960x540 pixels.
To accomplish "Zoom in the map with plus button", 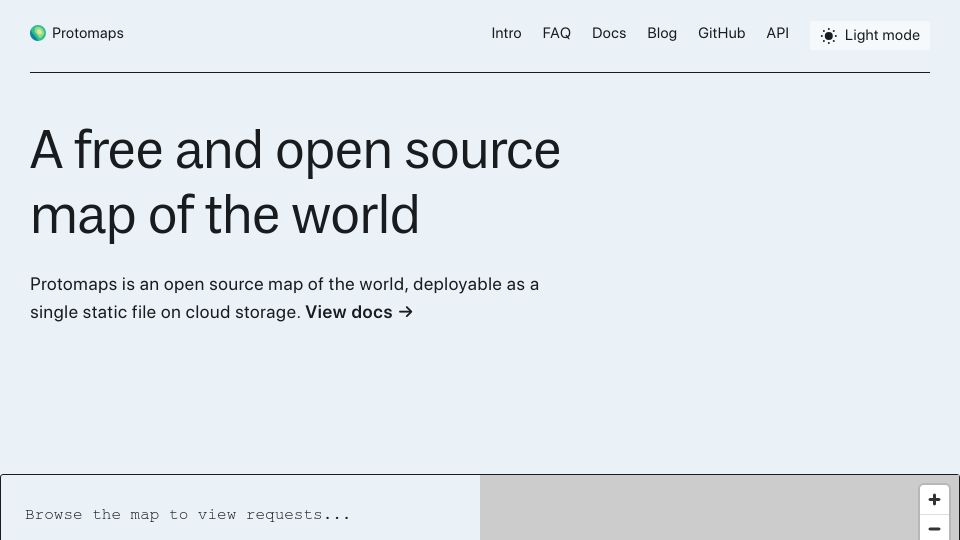I will click(934, 500).
